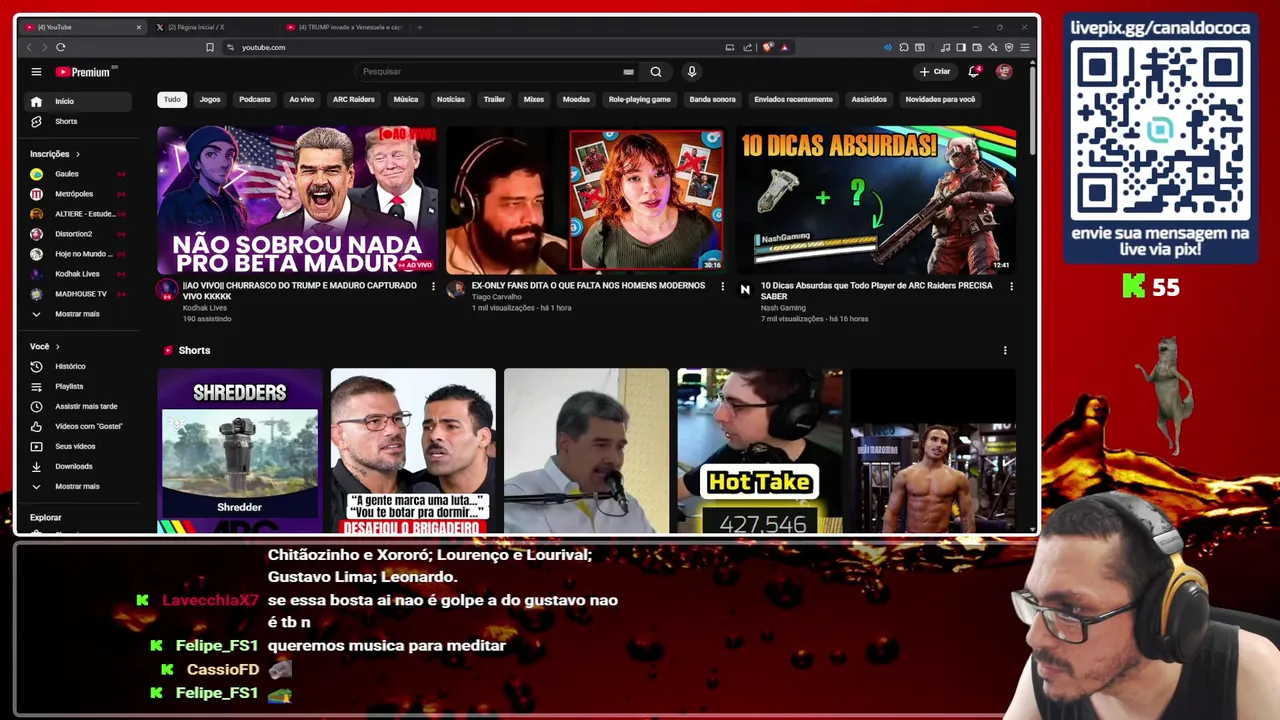Select the Podcasts filter chip
1280x720 pixels.
255,99
